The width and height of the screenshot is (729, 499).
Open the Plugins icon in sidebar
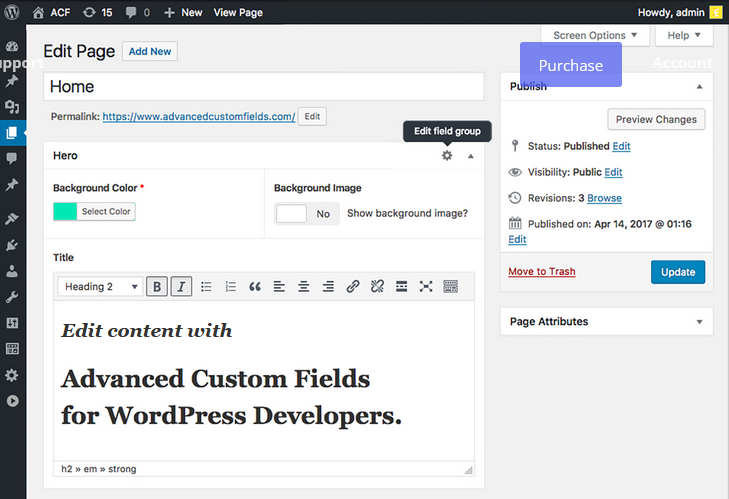(x=12, y=245)
